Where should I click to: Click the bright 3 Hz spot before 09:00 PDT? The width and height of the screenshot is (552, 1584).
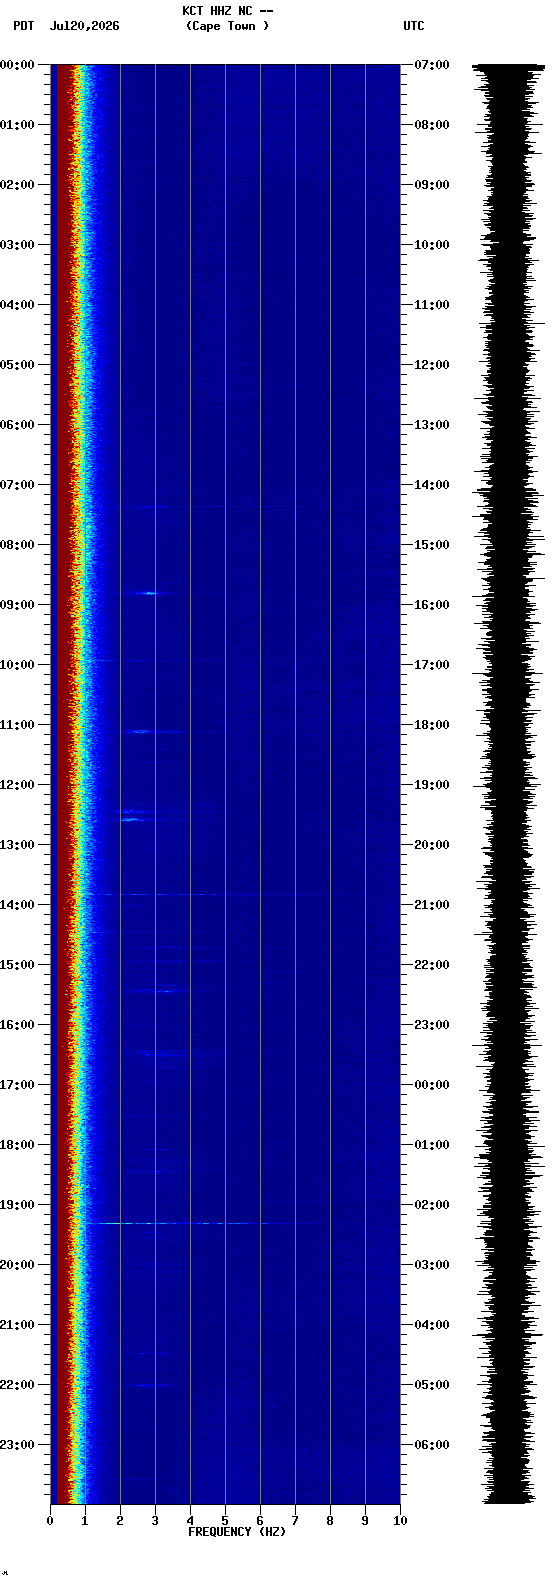click(x=149, y=593)
